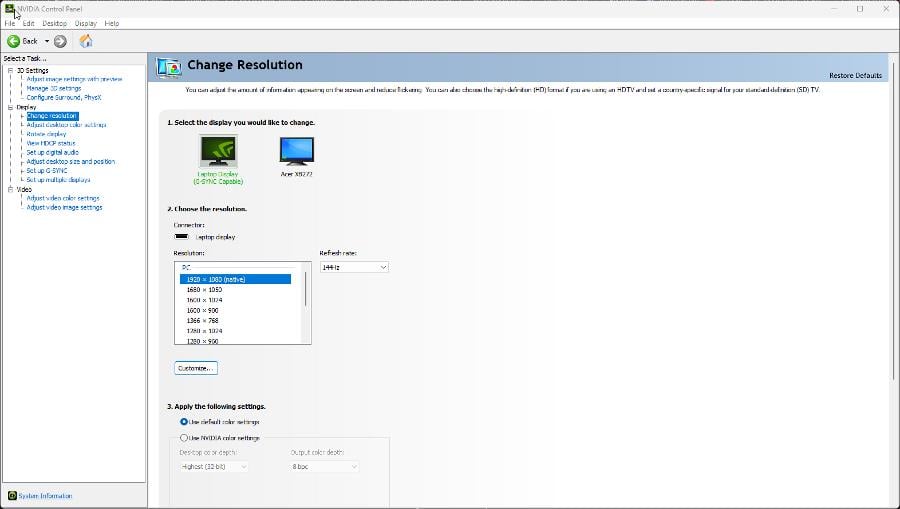Select Use NVIDIA color settings

(x=184, y=438)
